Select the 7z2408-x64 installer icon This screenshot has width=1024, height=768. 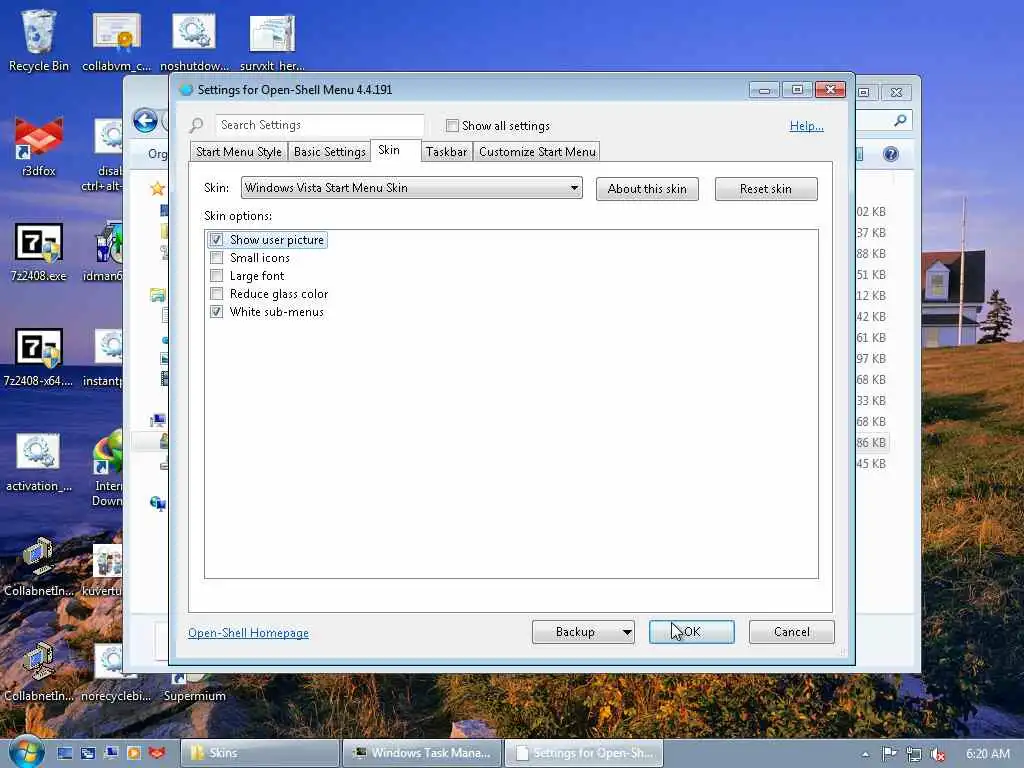39,356
